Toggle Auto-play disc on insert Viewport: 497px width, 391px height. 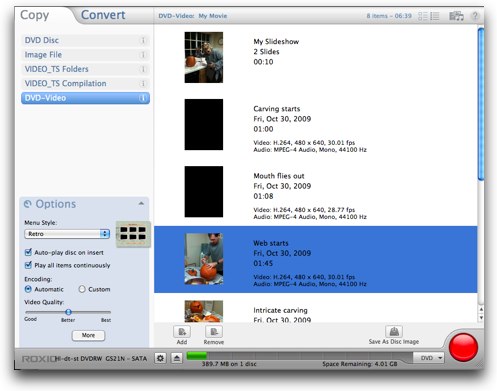pos(28,252)
